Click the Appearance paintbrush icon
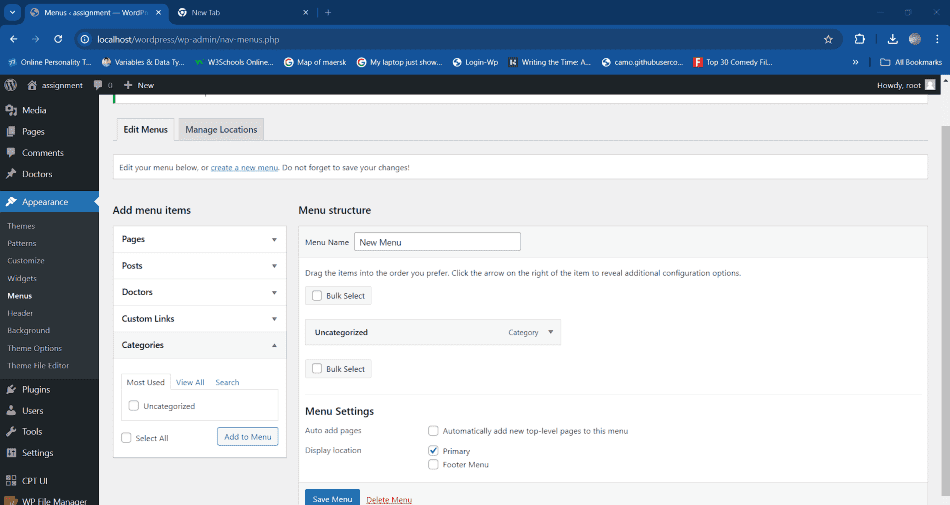Viewport: 950px width, 505px height. (x=11, y=202)
